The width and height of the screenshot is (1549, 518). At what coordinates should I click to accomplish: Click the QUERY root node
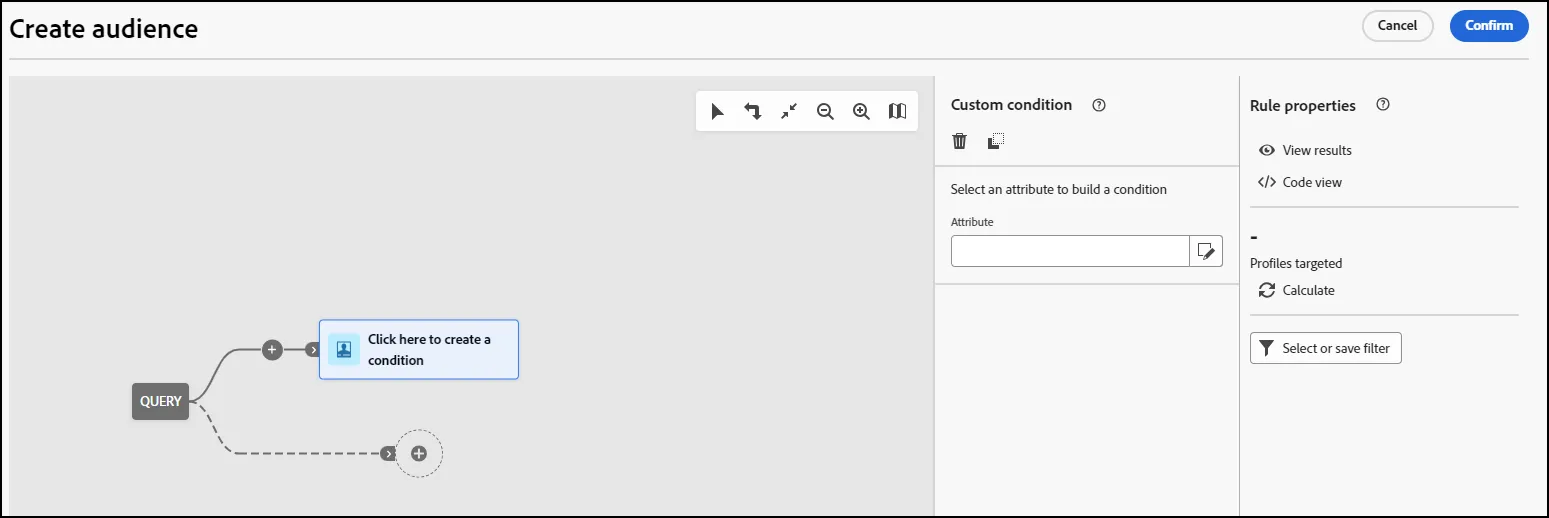[x=161, y=401]
